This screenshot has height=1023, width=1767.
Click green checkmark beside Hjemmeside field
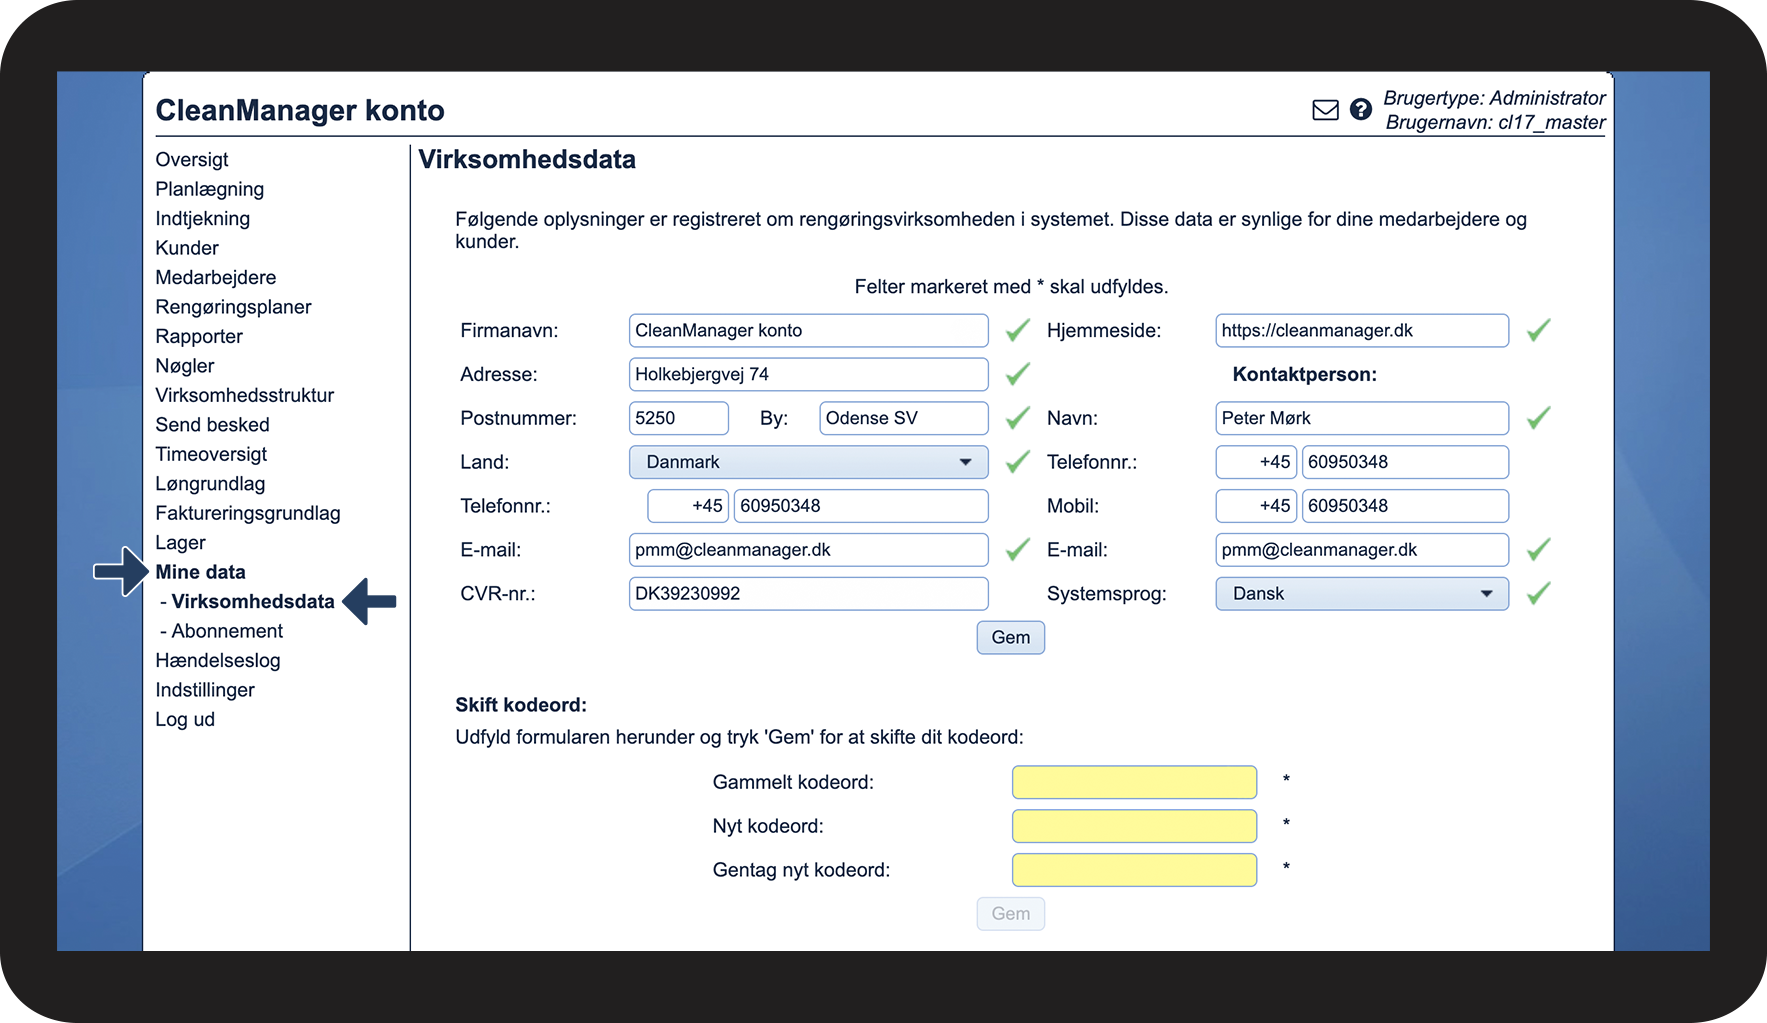[x=1538, y=330]
